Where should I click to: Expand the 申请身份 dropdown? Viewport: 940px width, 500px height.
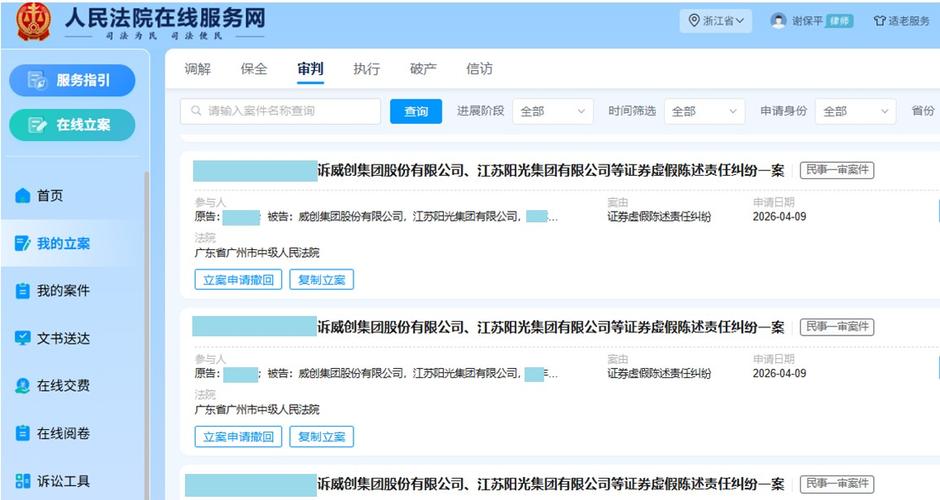[x=855, y=111]
